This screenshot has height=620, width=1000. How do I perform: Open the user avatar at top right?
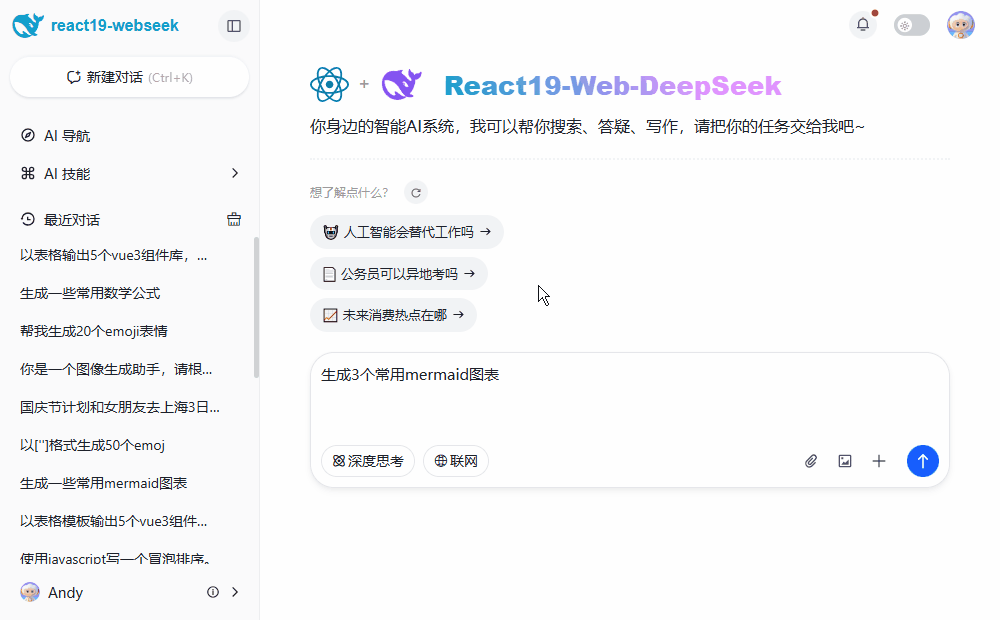(960, 26)
